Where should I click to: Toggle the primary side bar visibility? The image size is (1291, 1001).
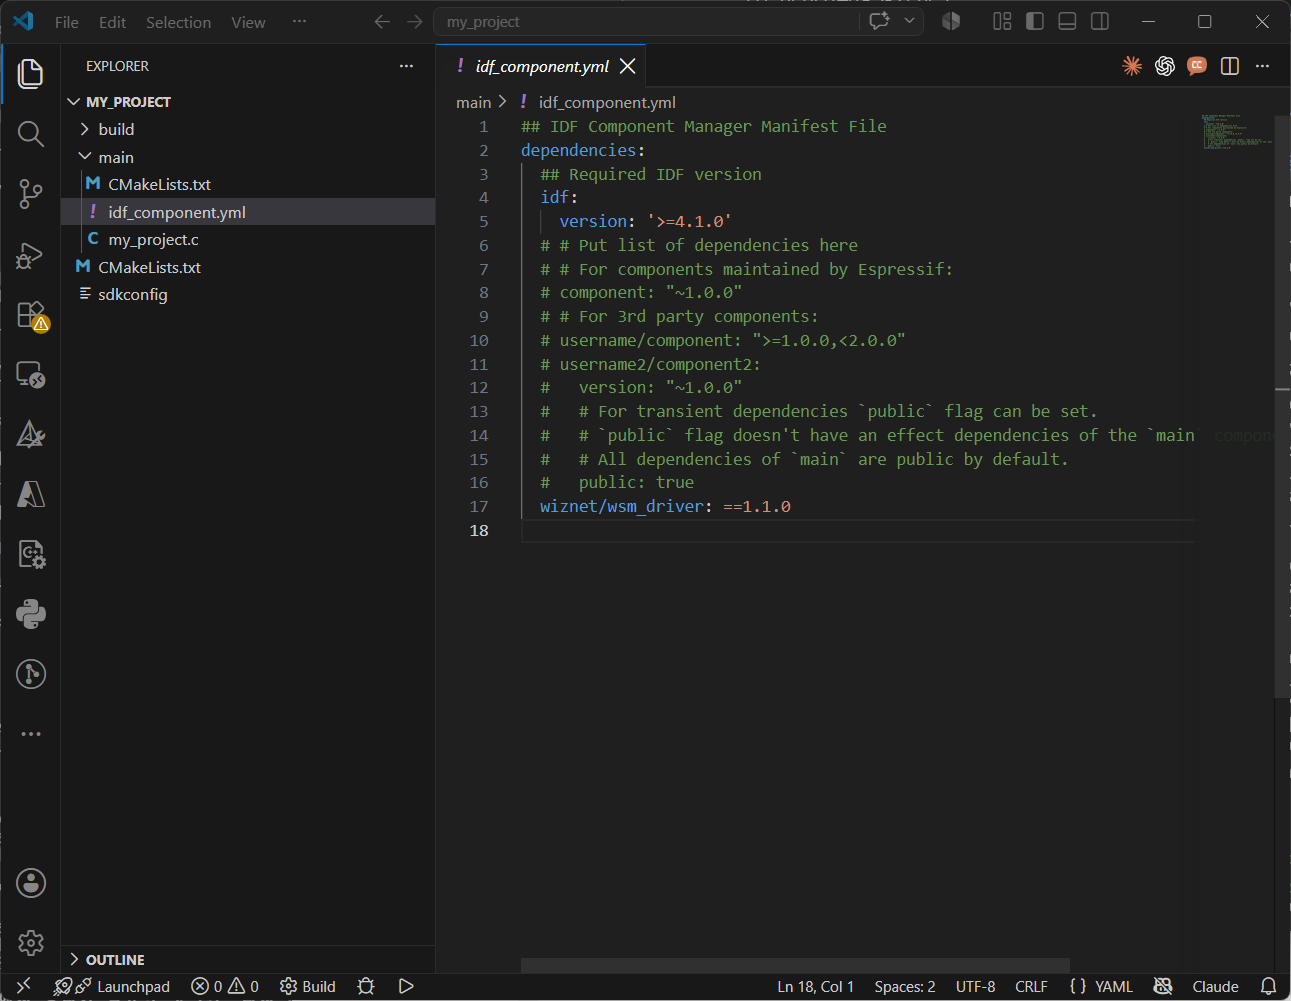tap(1035, 21)
